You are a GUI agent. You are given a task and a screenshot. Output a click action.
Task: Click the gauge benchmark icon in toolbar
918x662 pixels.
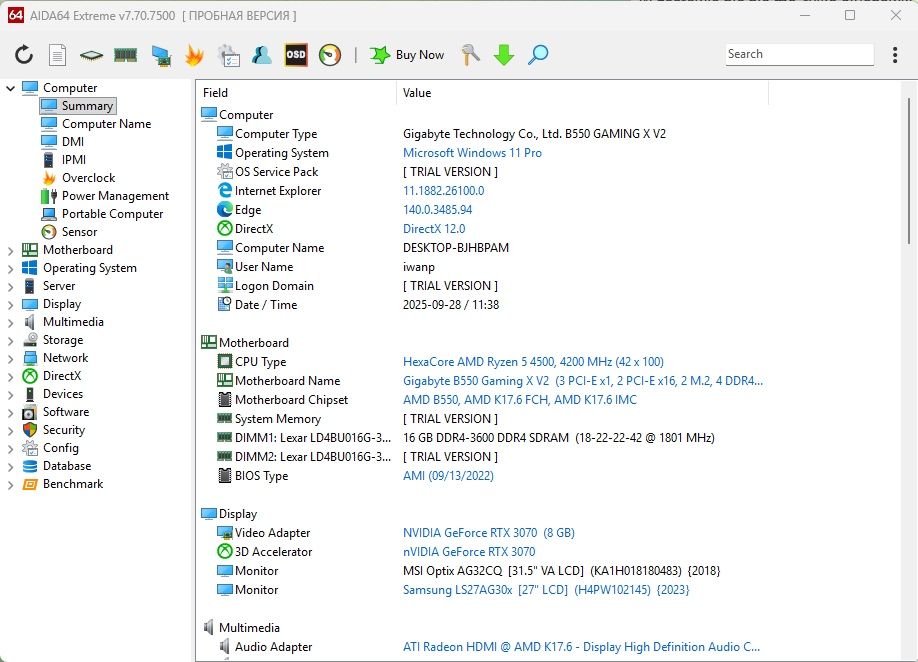(330, 55)
